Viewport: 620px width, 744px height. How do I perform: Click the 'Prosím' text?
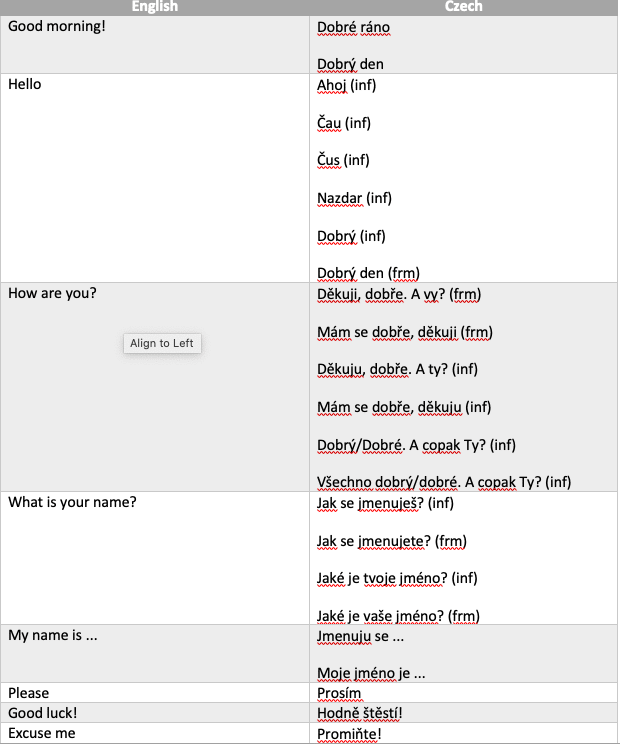[x=339, y=694]
